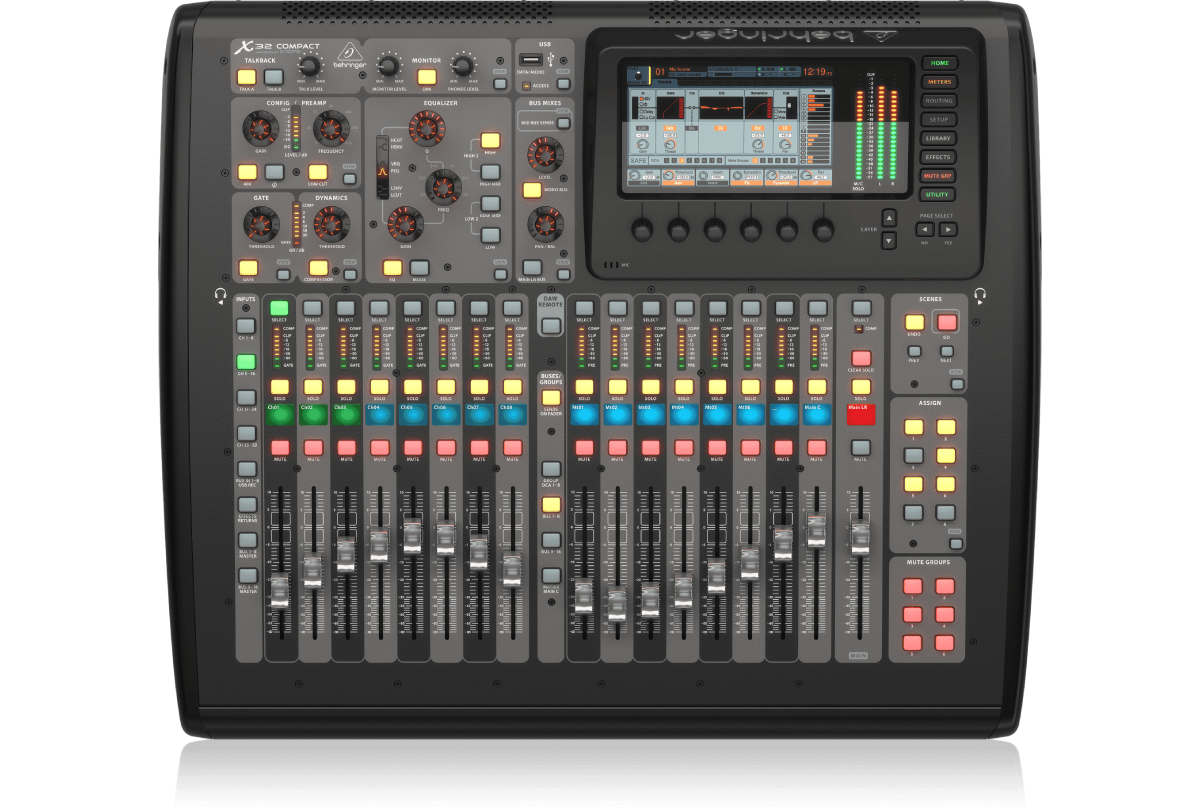Click the Page Select left arrow (No)
The height and width of the screenshot is (810, 1200).
coord(925,229)
